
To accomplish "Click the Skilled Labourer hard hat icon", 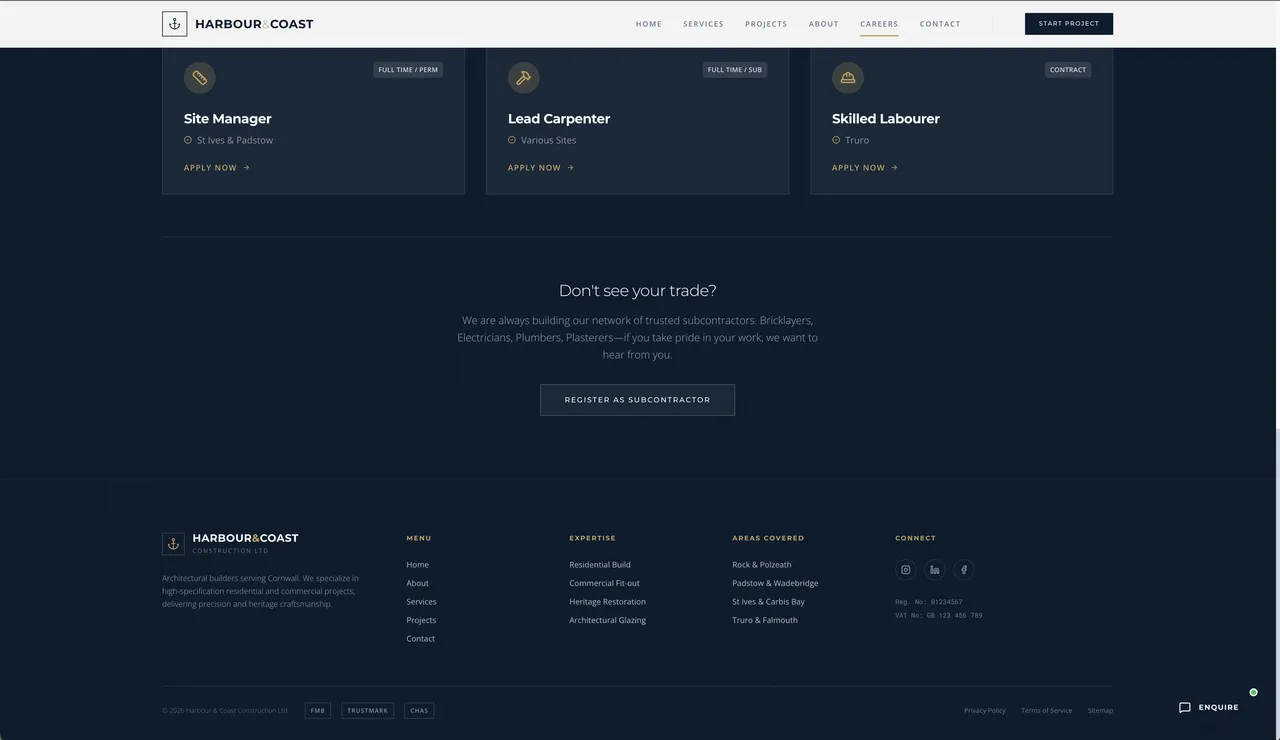I will point(848,78).
